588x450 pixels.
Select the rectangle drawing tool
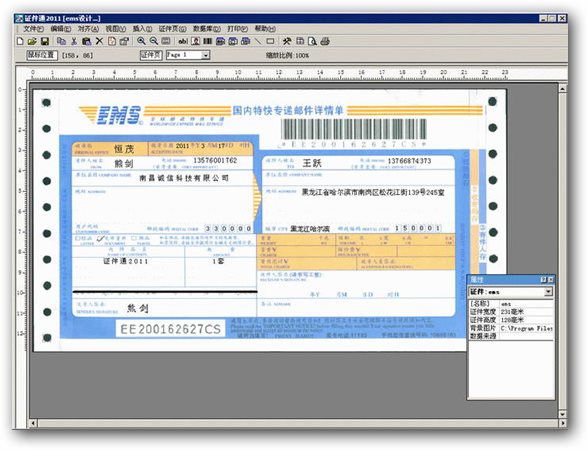click(x=270, y=41)
